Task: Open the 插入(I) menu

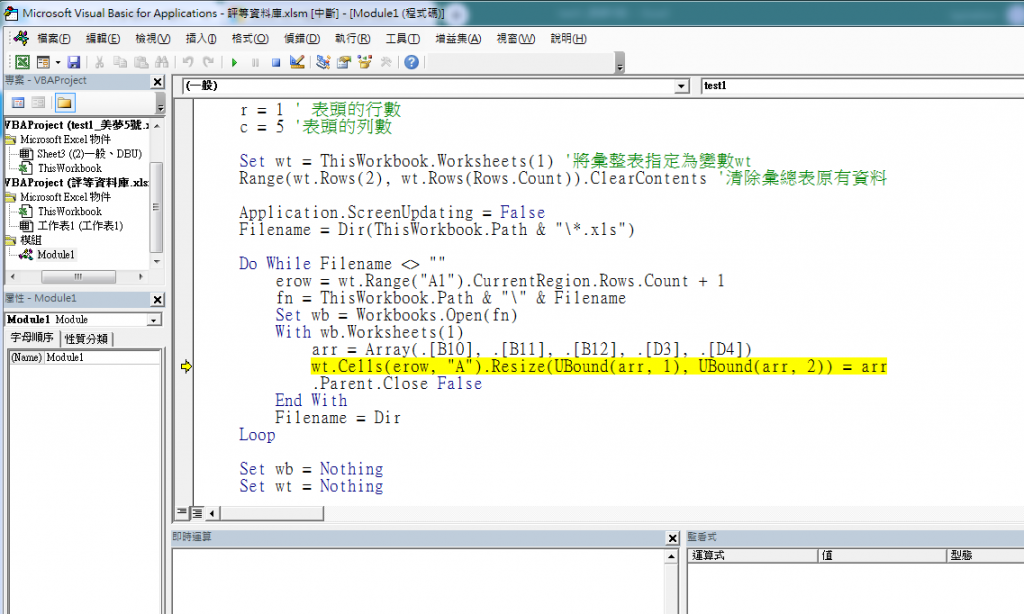Action: [201, 39]
